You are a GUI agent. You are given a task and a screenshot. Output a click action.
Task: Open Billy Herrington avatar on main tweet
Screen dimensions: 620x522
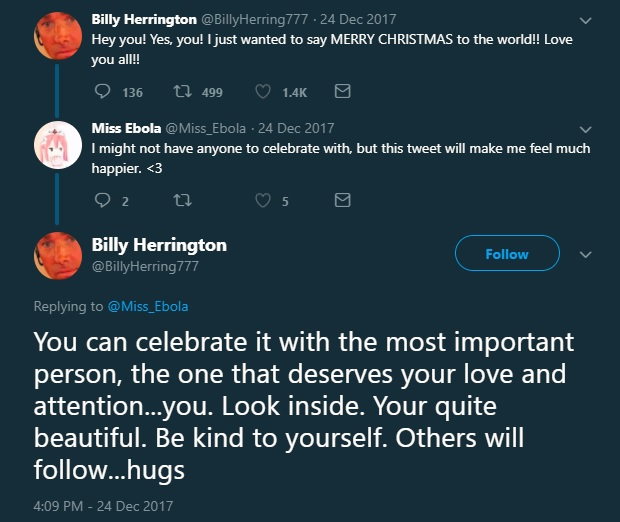click(58, 255)
